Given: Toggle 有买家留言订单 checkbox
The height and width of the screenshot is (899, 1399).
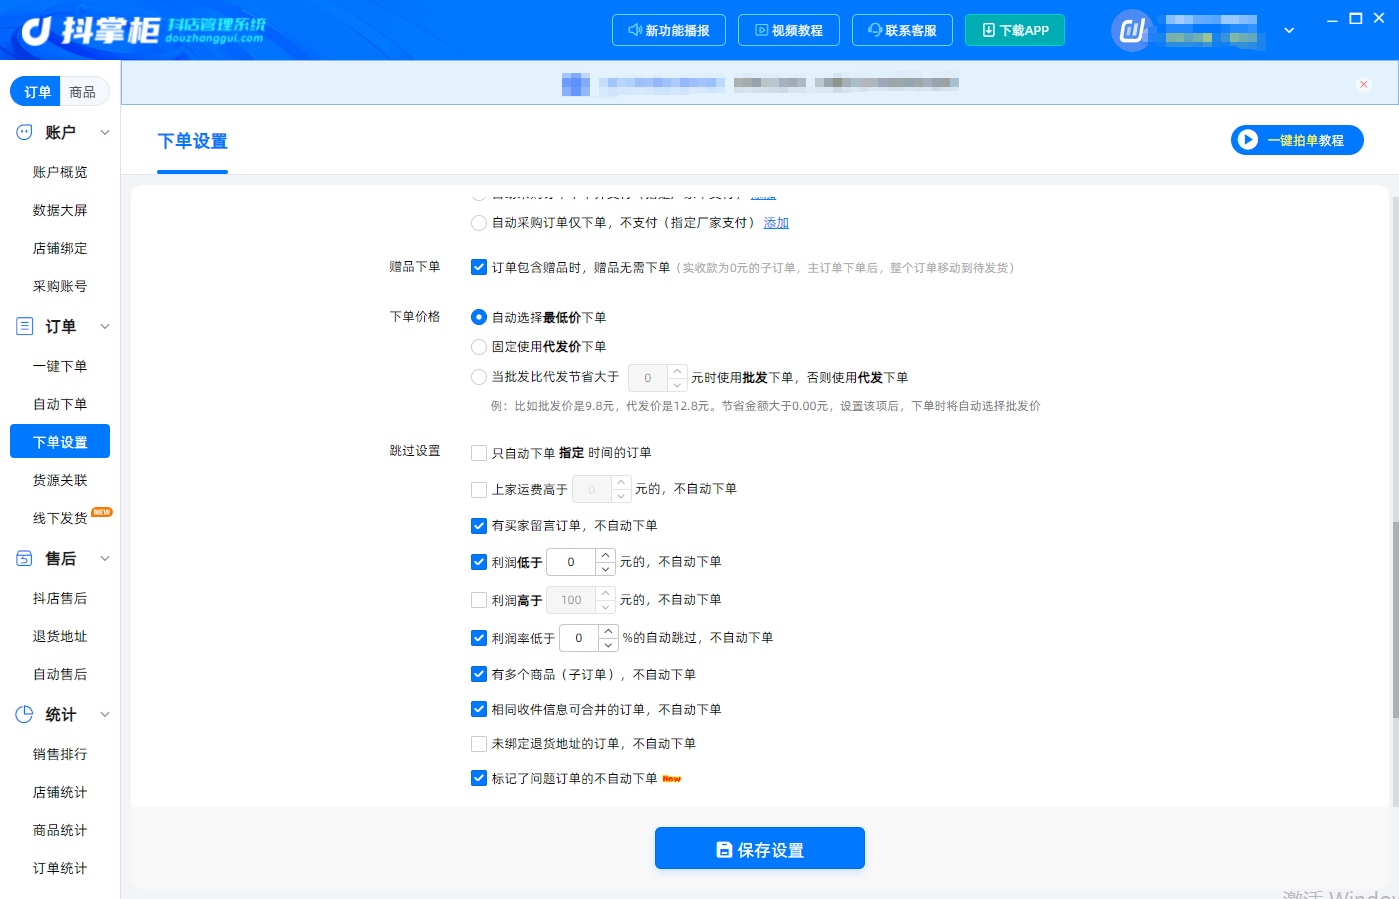Looking at the screenshot, I should (x=479, y=525).
